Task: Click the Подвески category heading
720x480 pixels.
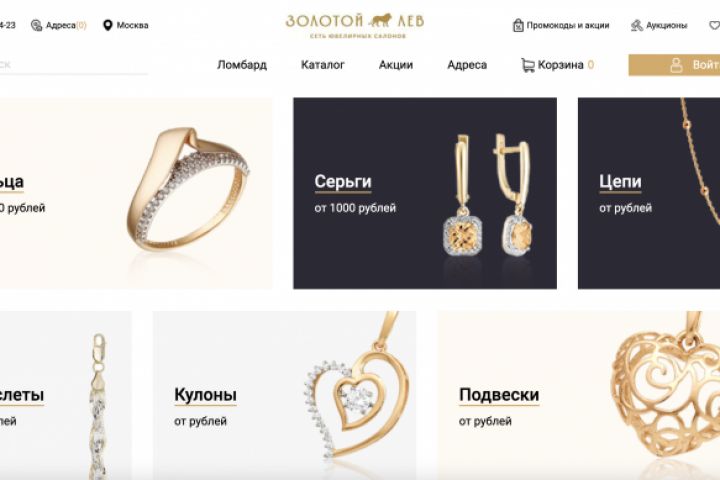Action: (x=499, y=395)
